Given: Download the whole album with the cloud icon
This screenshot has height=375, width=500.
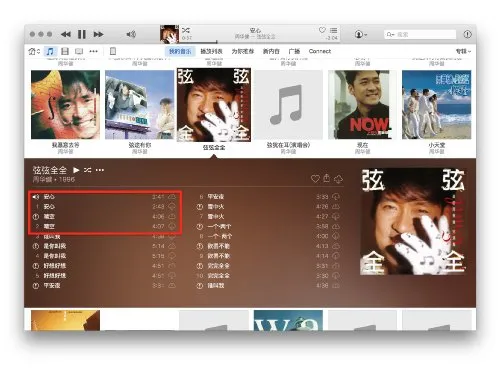Looking at the screenshot, I should (x=338, y=179).
